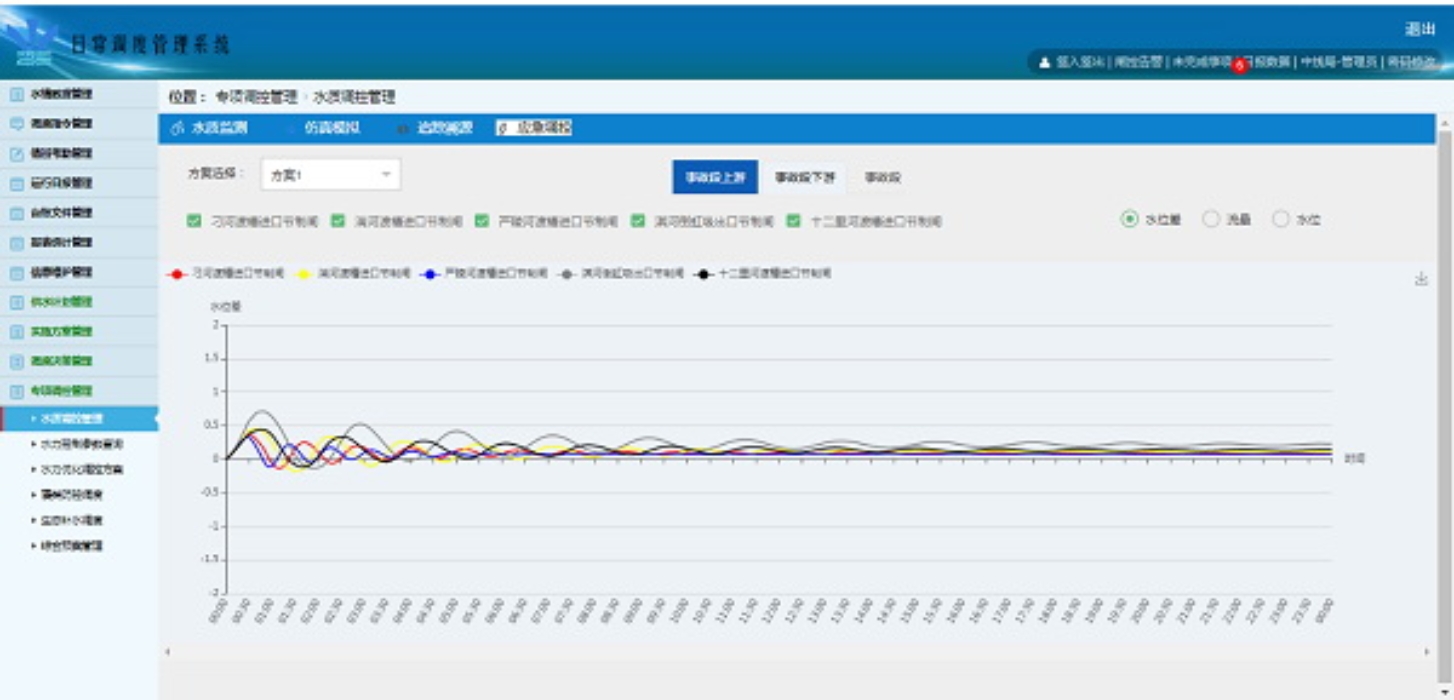This screenshot has width=1454, height=700.
Task: Switch to the 追踪溯源 tab
Action: point(444,128)
